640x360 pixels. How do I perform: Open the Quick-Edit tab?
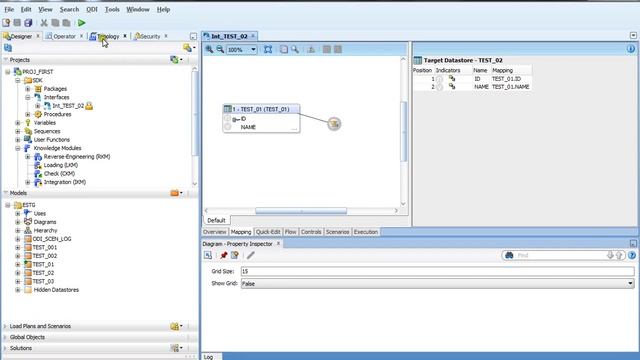click(268, 232)
